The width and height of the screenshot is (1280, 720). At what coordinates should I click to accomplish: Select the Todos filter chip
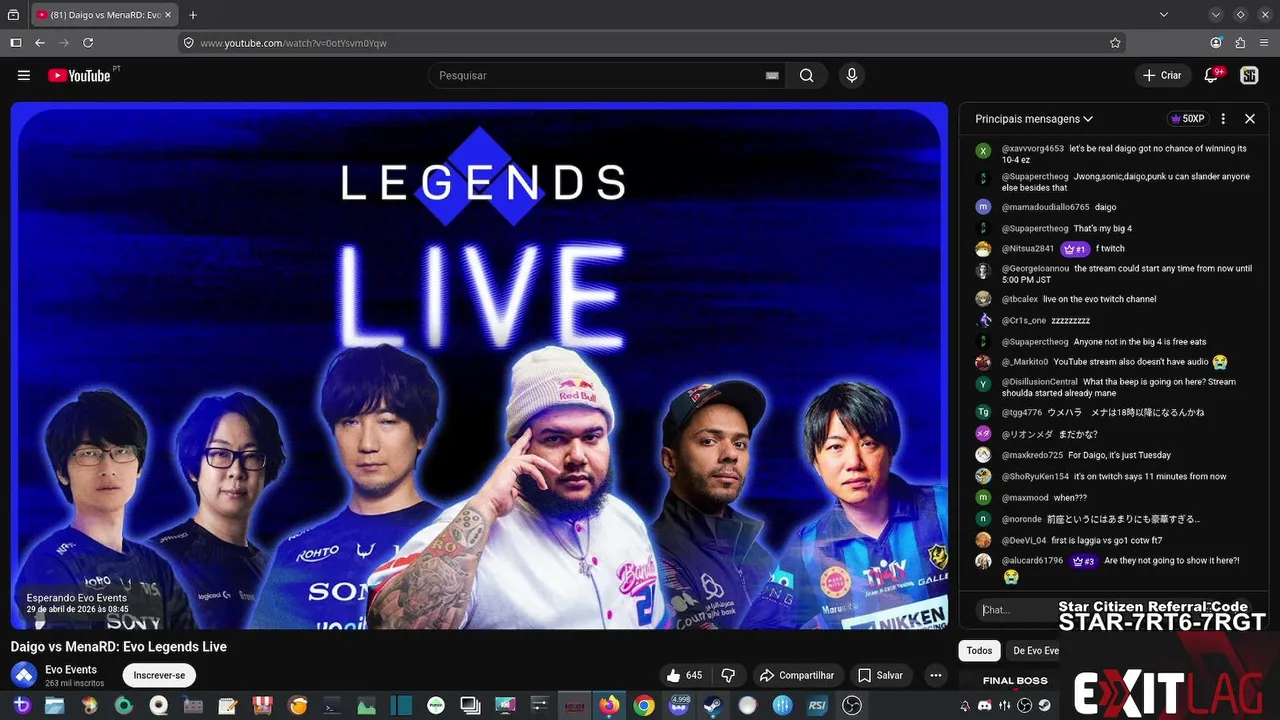coord(979,651)
